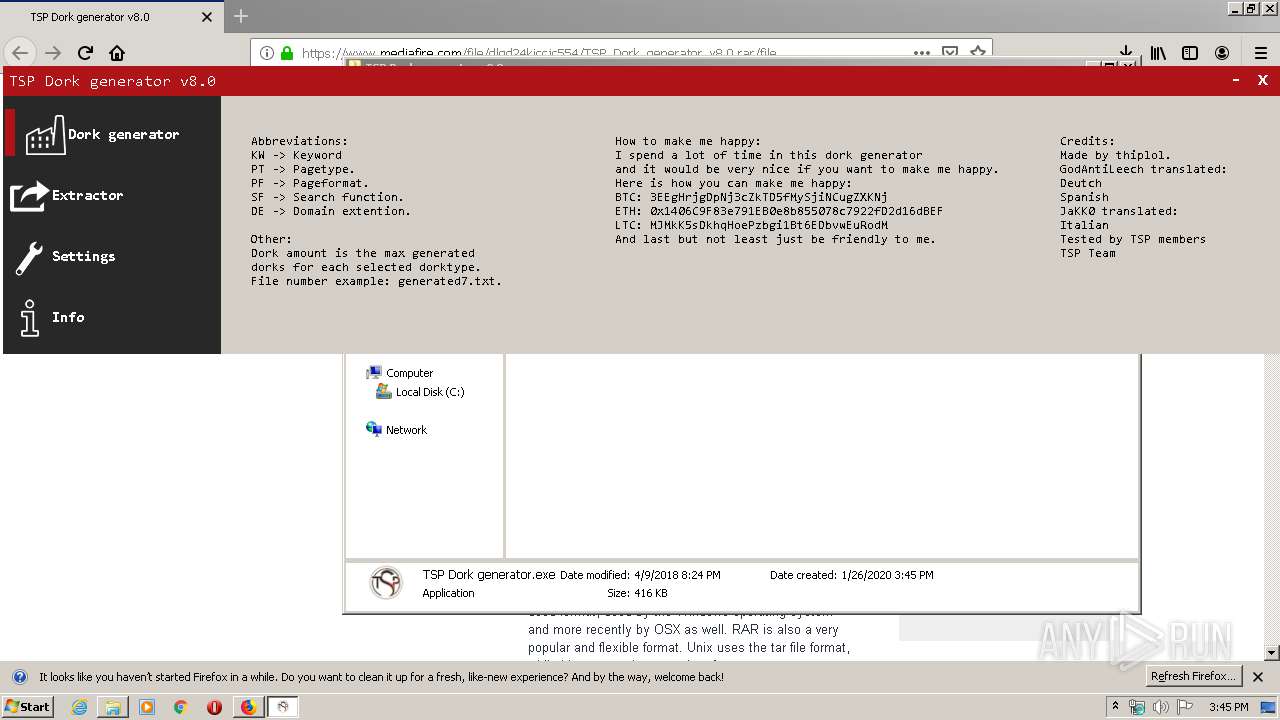Minimize the TSP Dork generator window

click(1236, 81)
